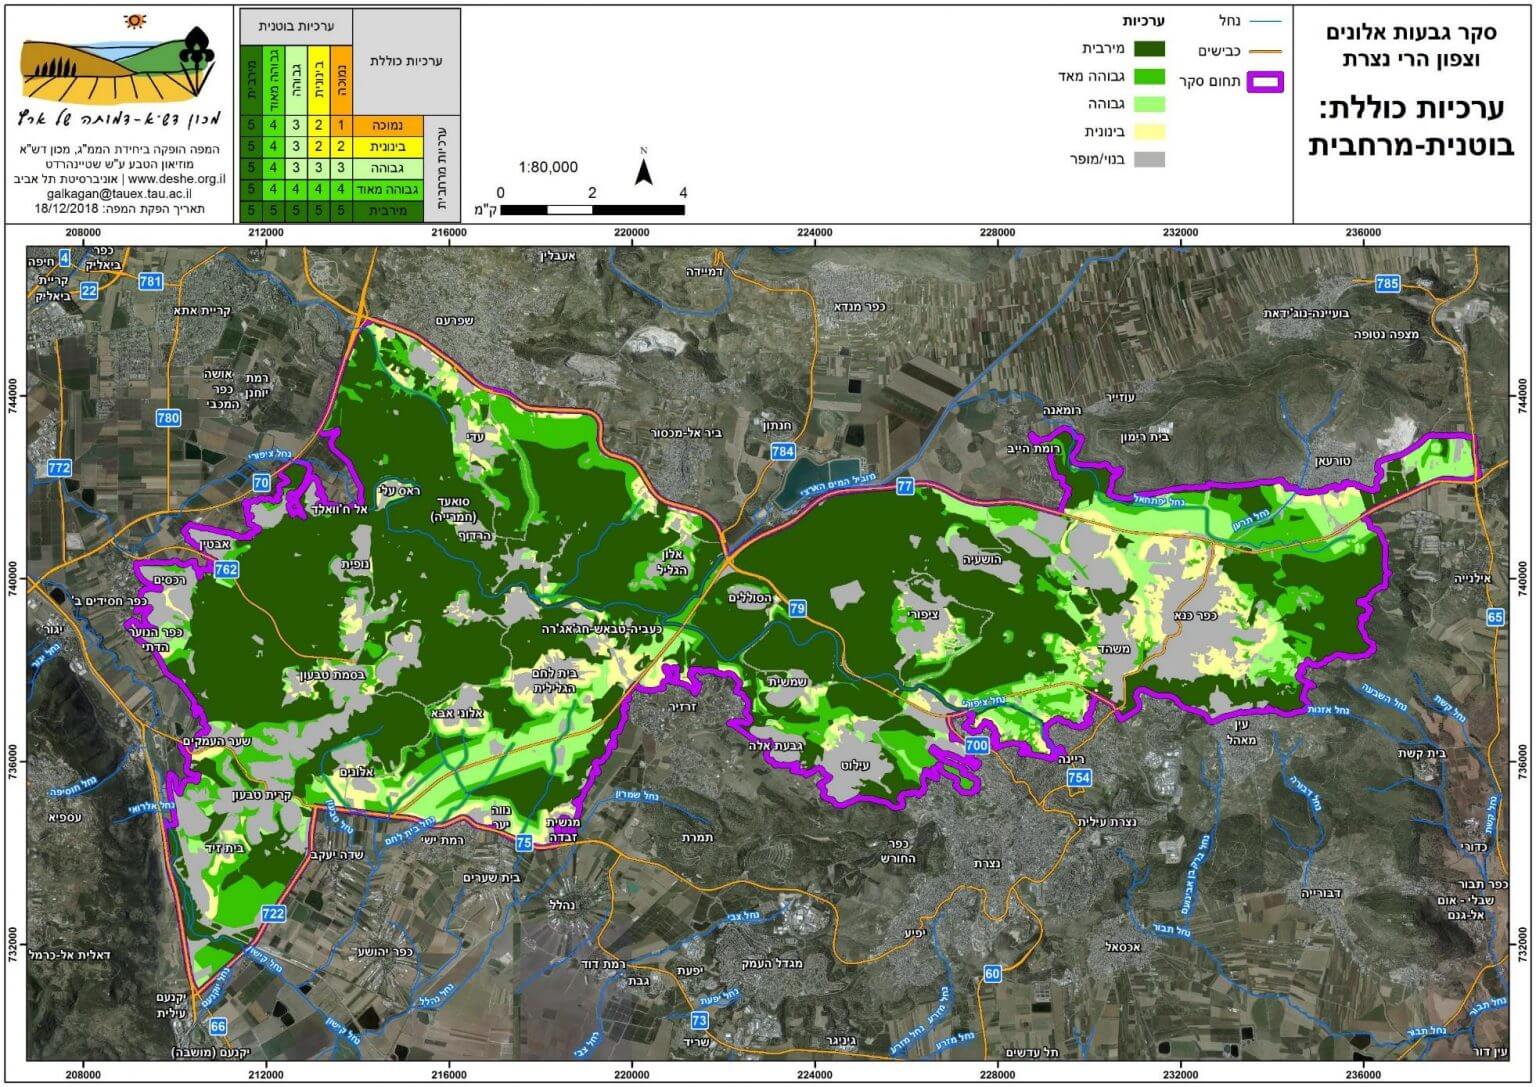Viewport: 1536px width, 1087px height.
Task: Click the route 60 highway shield
Action: [x=992, y=973]
